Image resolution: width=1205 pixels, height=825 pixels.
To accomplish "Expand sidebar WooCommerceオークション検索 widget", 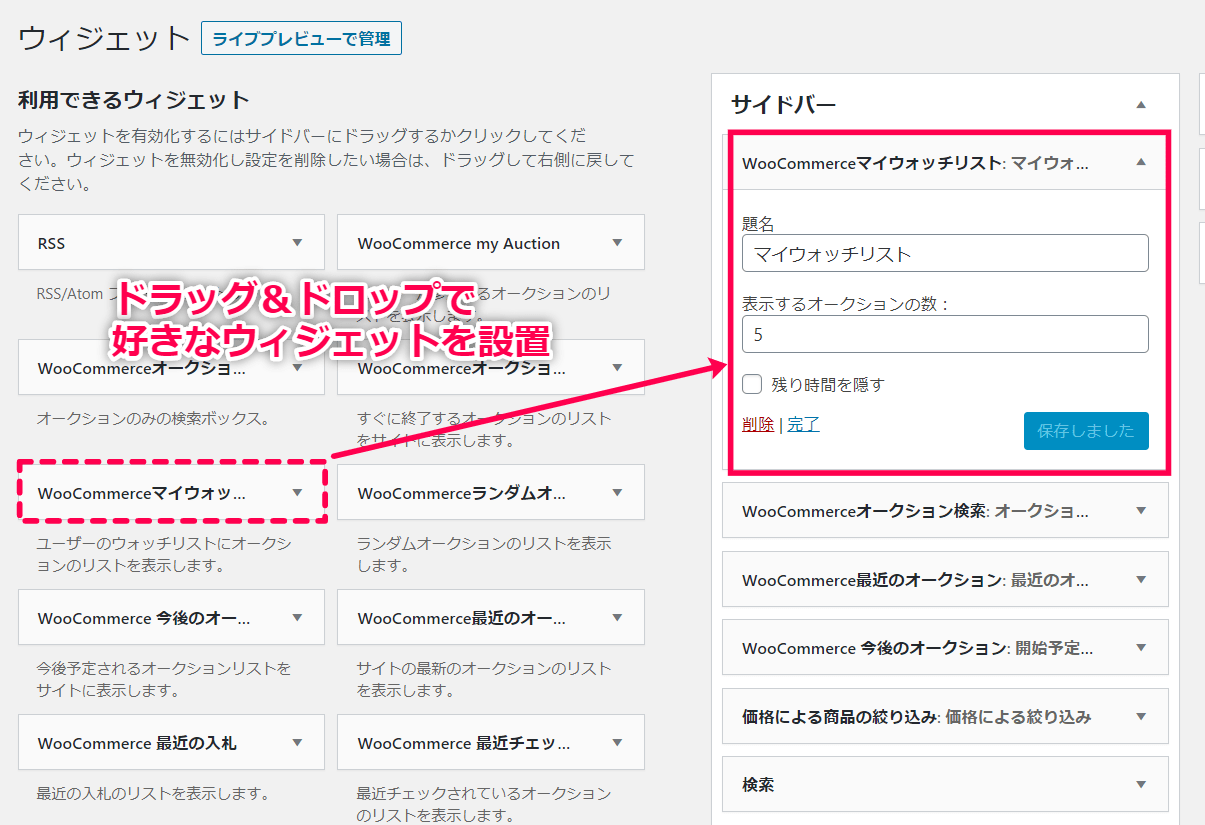I will [1141, 510].
